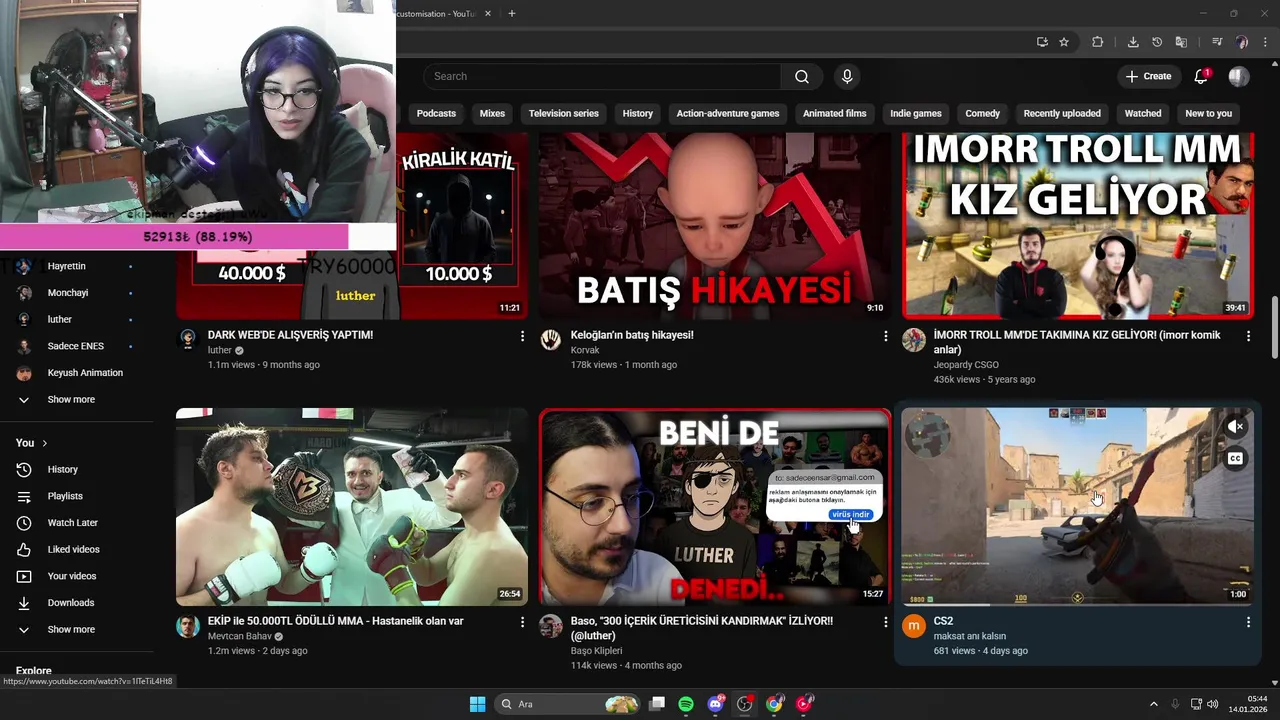1280x720 pixels.
Task: Open Sadece ENES subscription channel
Action: 75,346
